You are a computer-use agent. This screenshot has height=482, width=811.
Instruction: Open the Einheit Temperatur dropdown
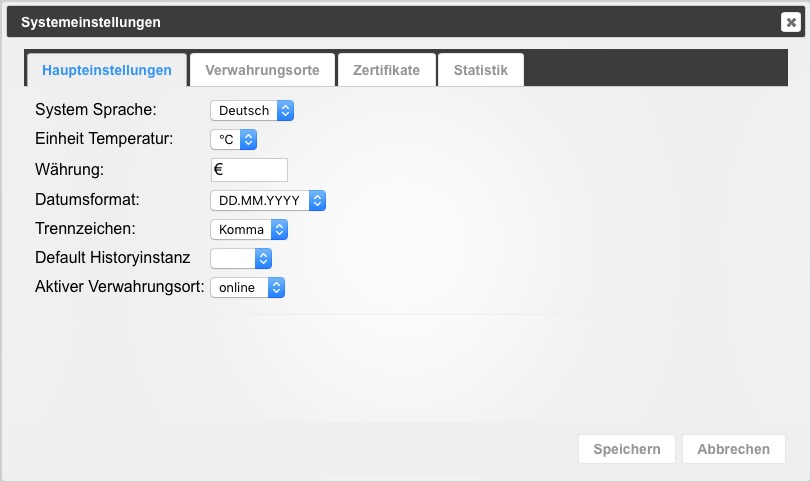pyautogui.click(x=233, y=140)
